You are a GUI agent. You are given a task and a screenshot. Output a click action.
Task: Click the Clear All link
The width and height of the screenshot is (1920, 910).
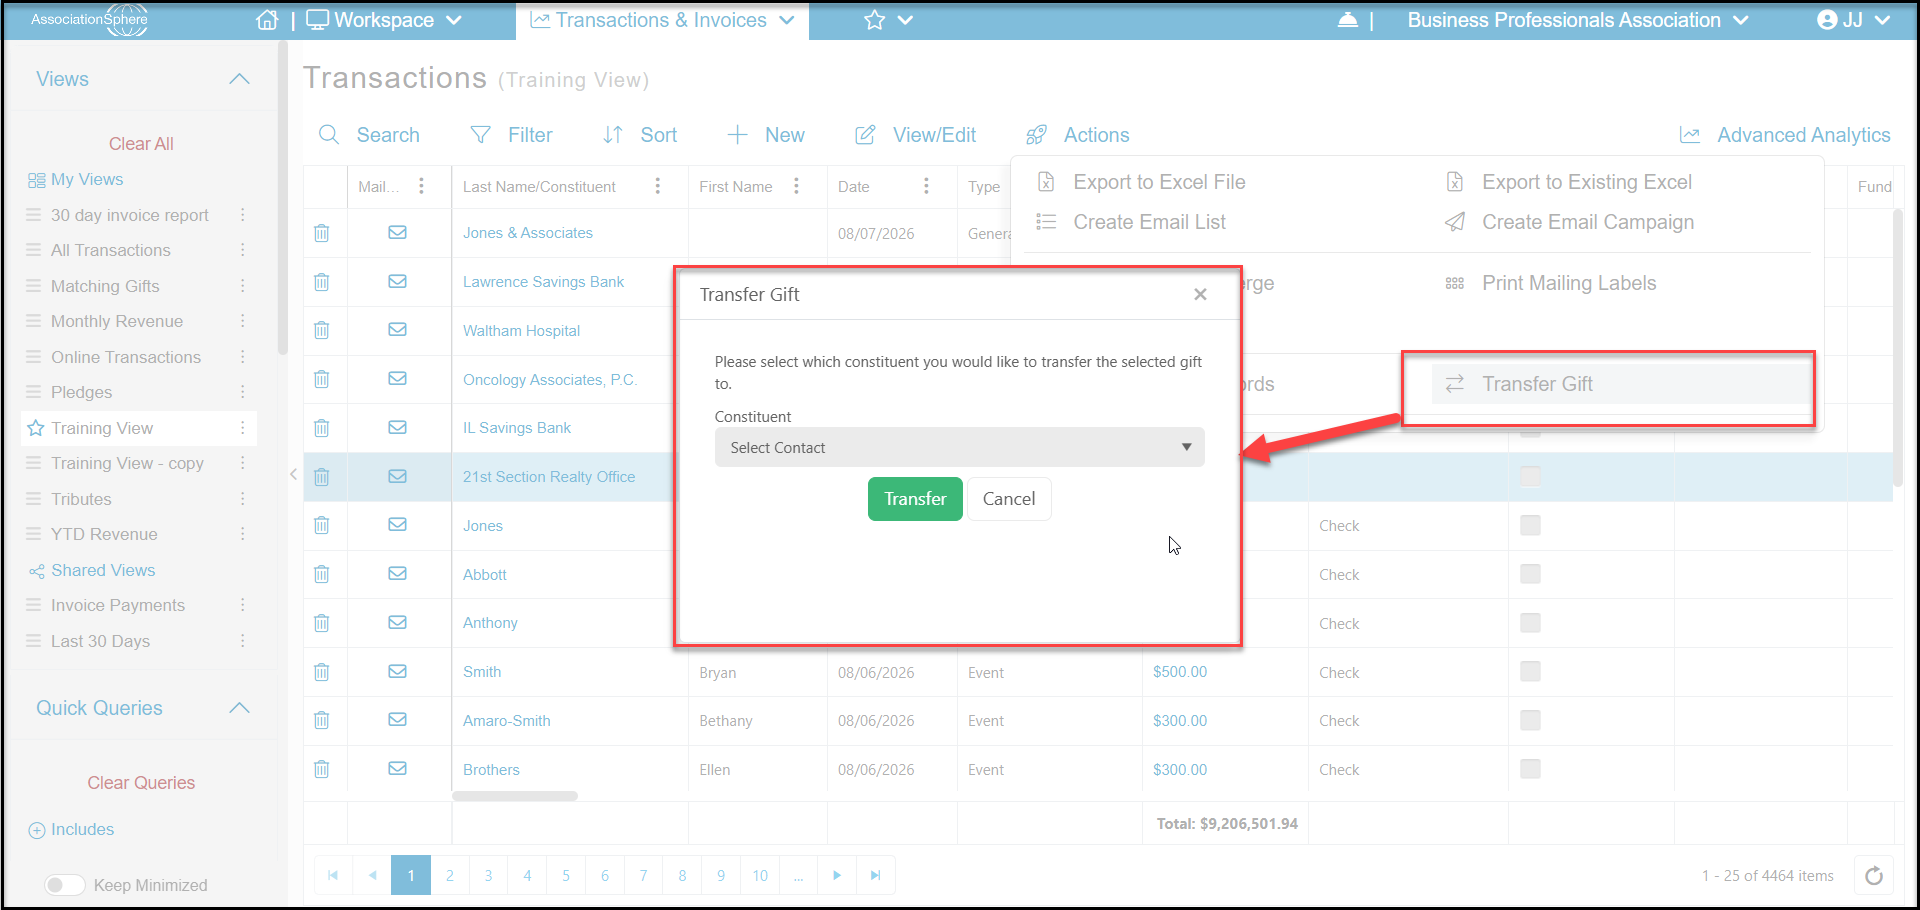click(141, 143)
